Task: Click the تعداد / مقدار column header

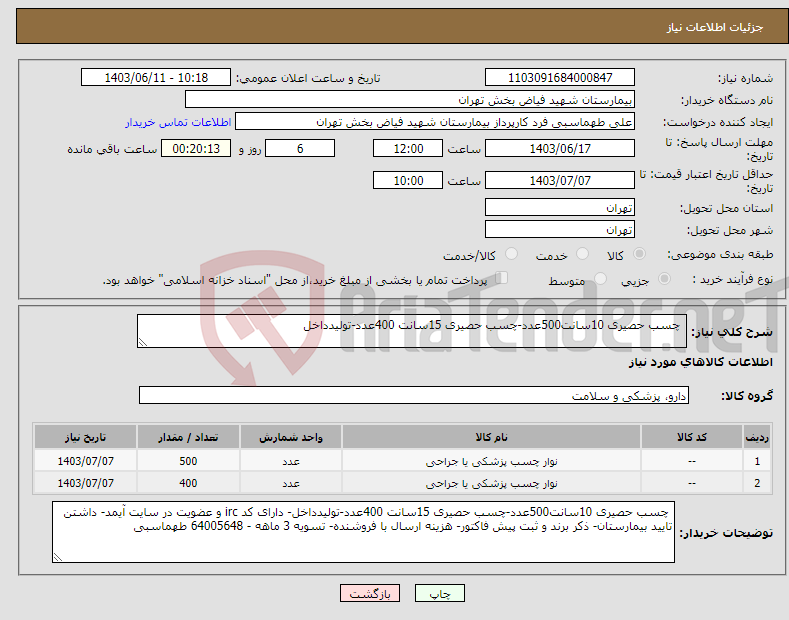Action: coord(188,437)
